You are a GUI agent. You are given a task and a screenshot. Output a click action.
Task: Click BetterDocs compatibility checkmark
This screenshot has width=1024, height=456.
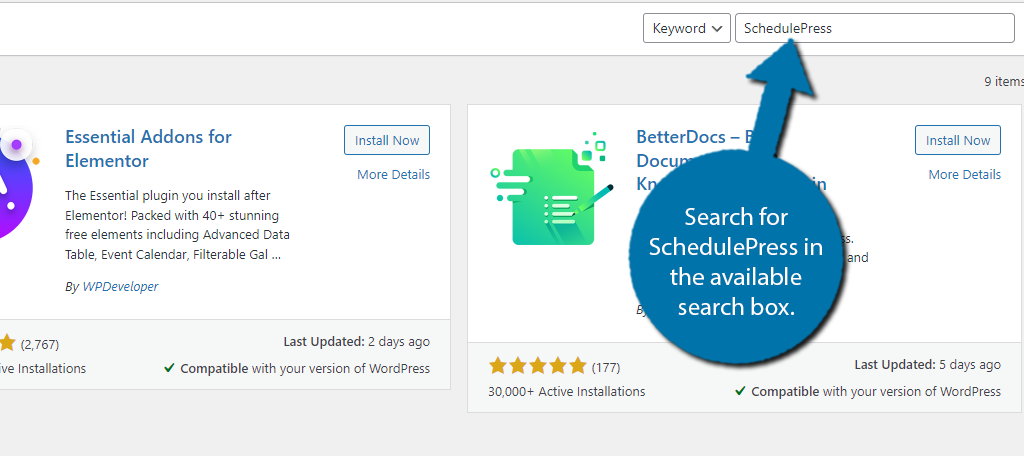point(740,391)
